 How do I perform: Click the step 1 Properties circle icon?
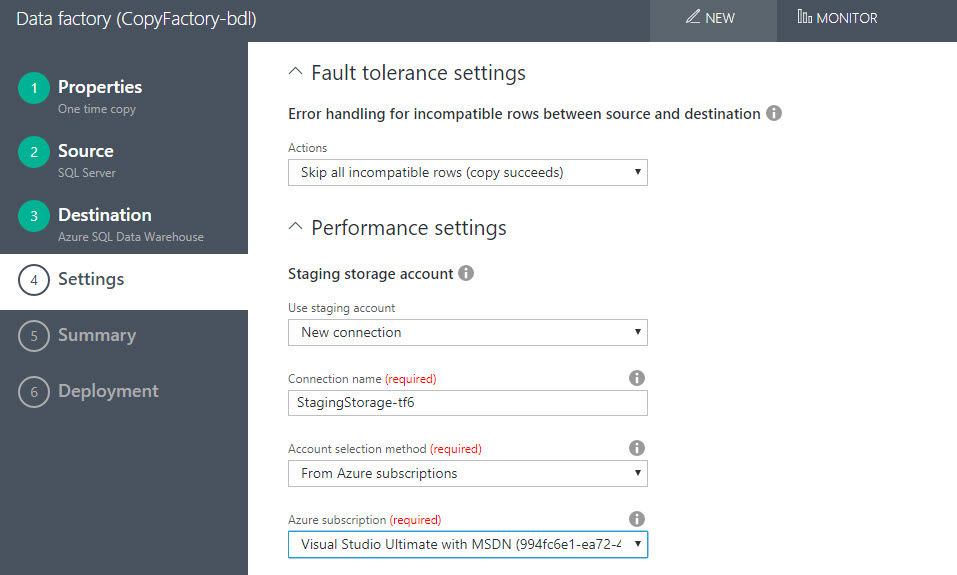coord(34,89)
